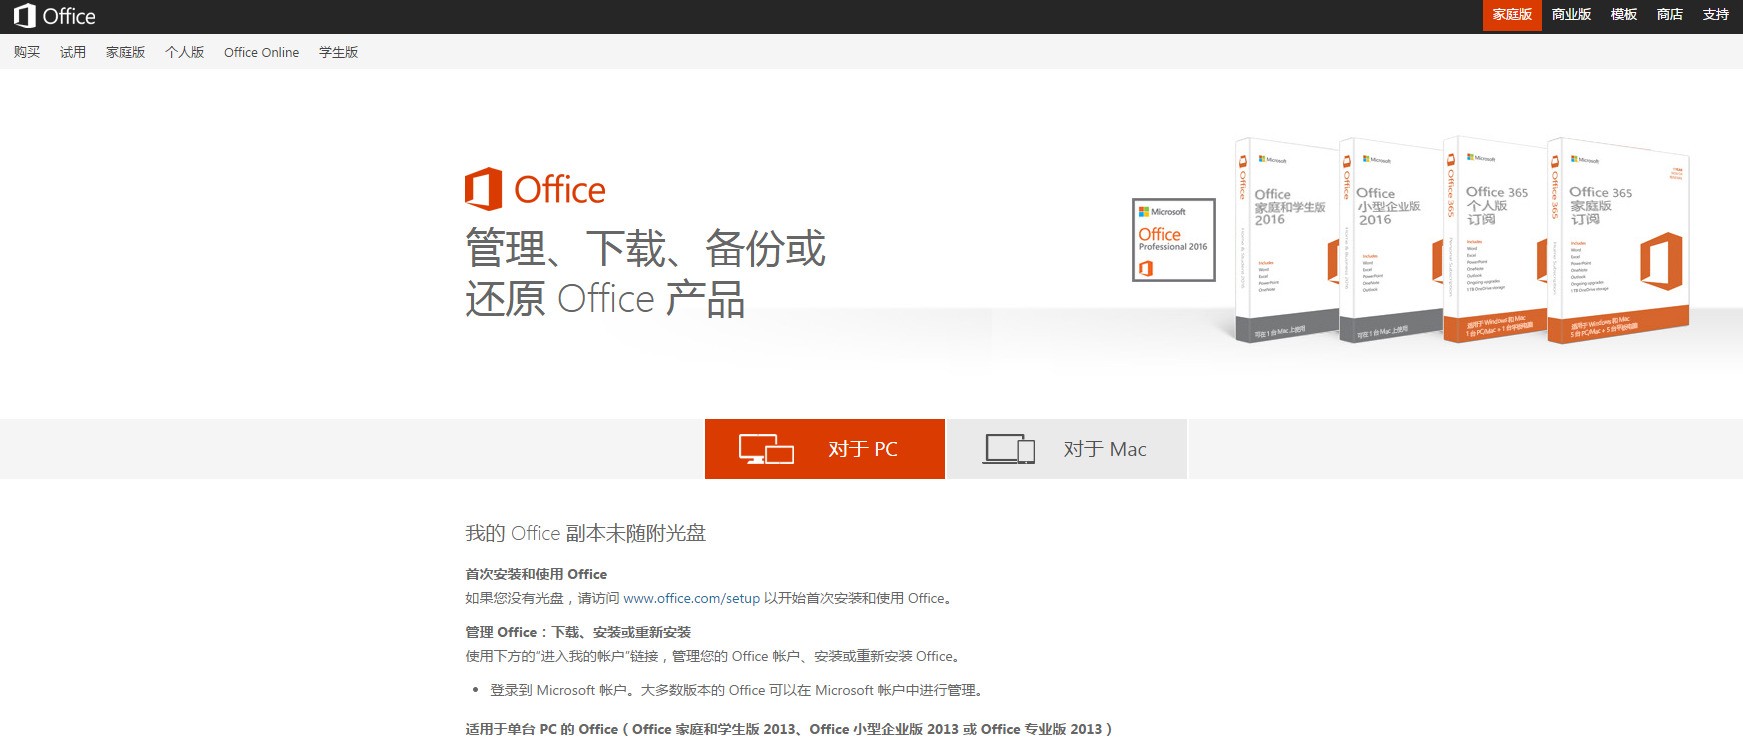Select the Office 365 家庭版 订阅 box

[1618, 241]
